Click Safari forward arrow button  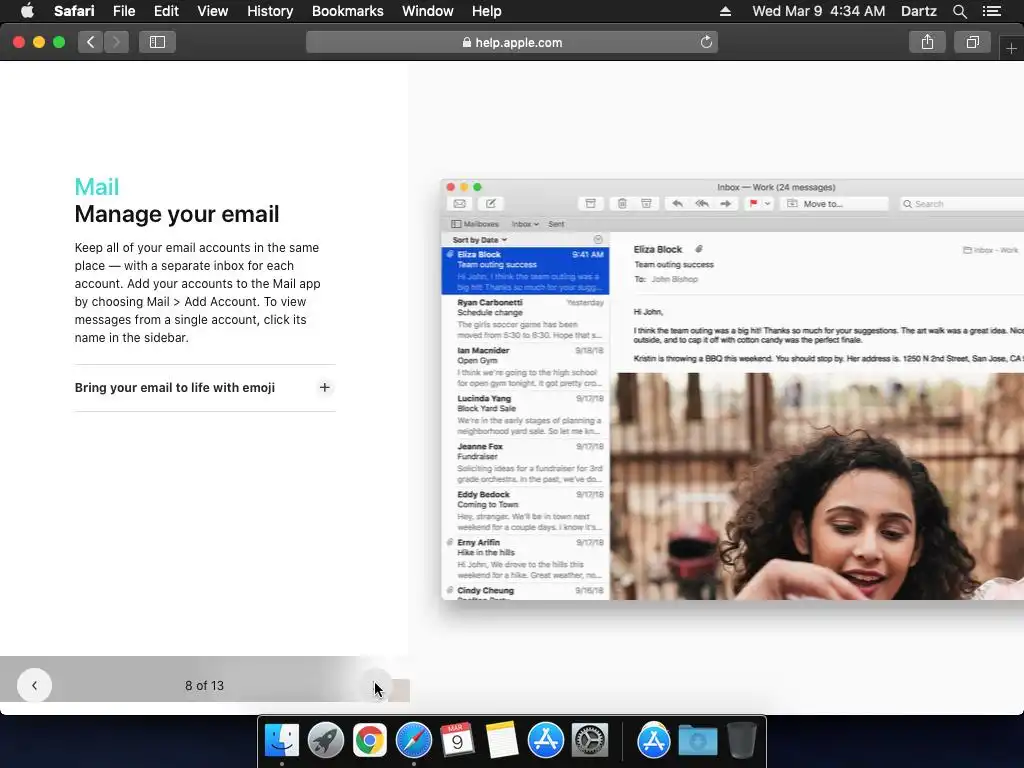116,42
